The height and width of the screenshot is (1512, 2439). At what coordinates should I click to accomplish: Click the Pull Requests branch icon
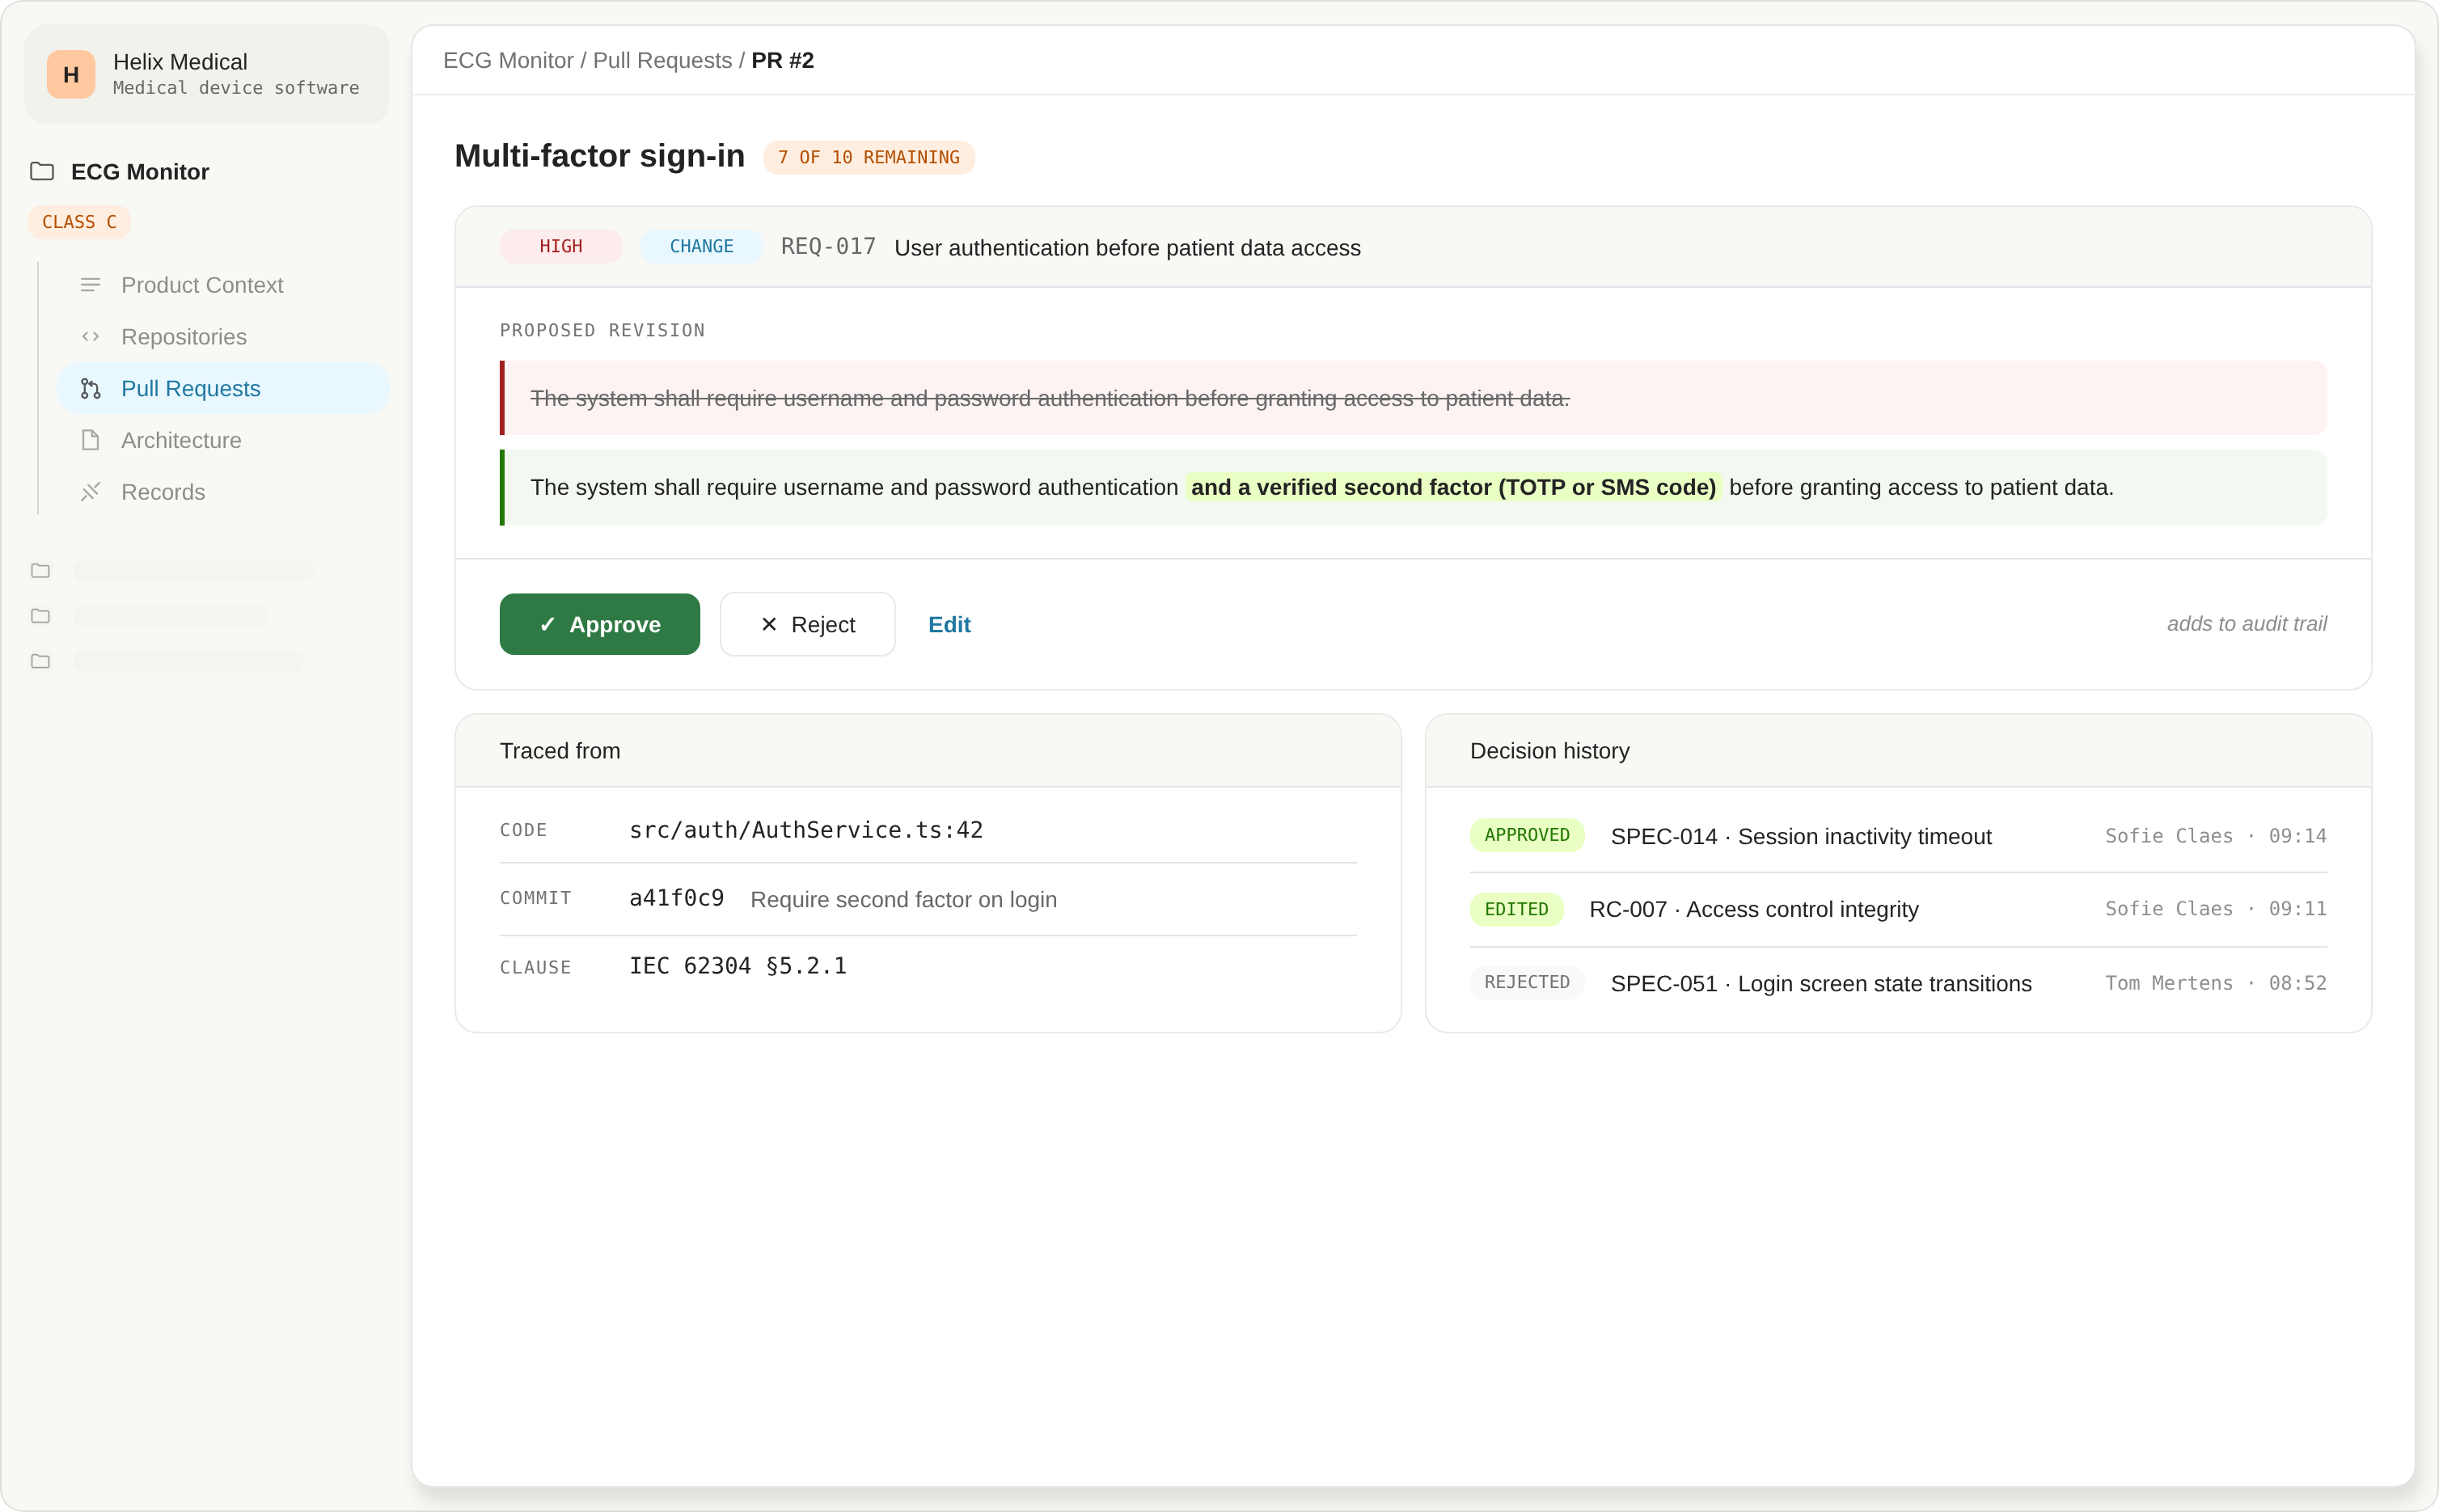pos(90,389)
